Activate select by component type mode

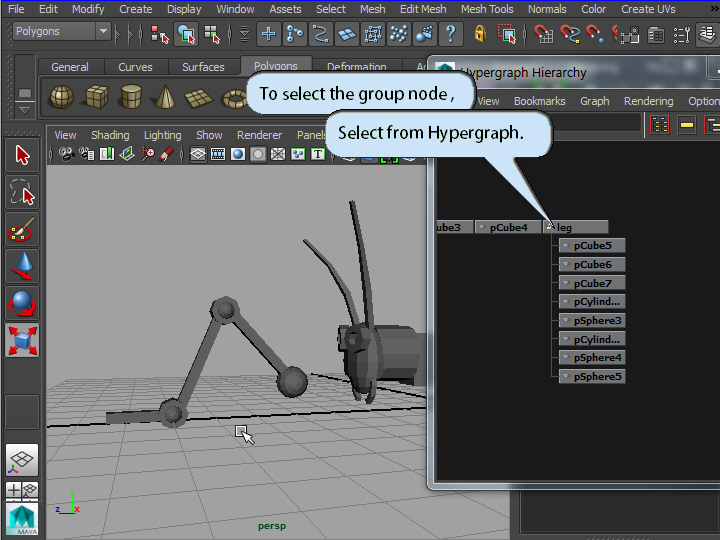tap(212, 34)
